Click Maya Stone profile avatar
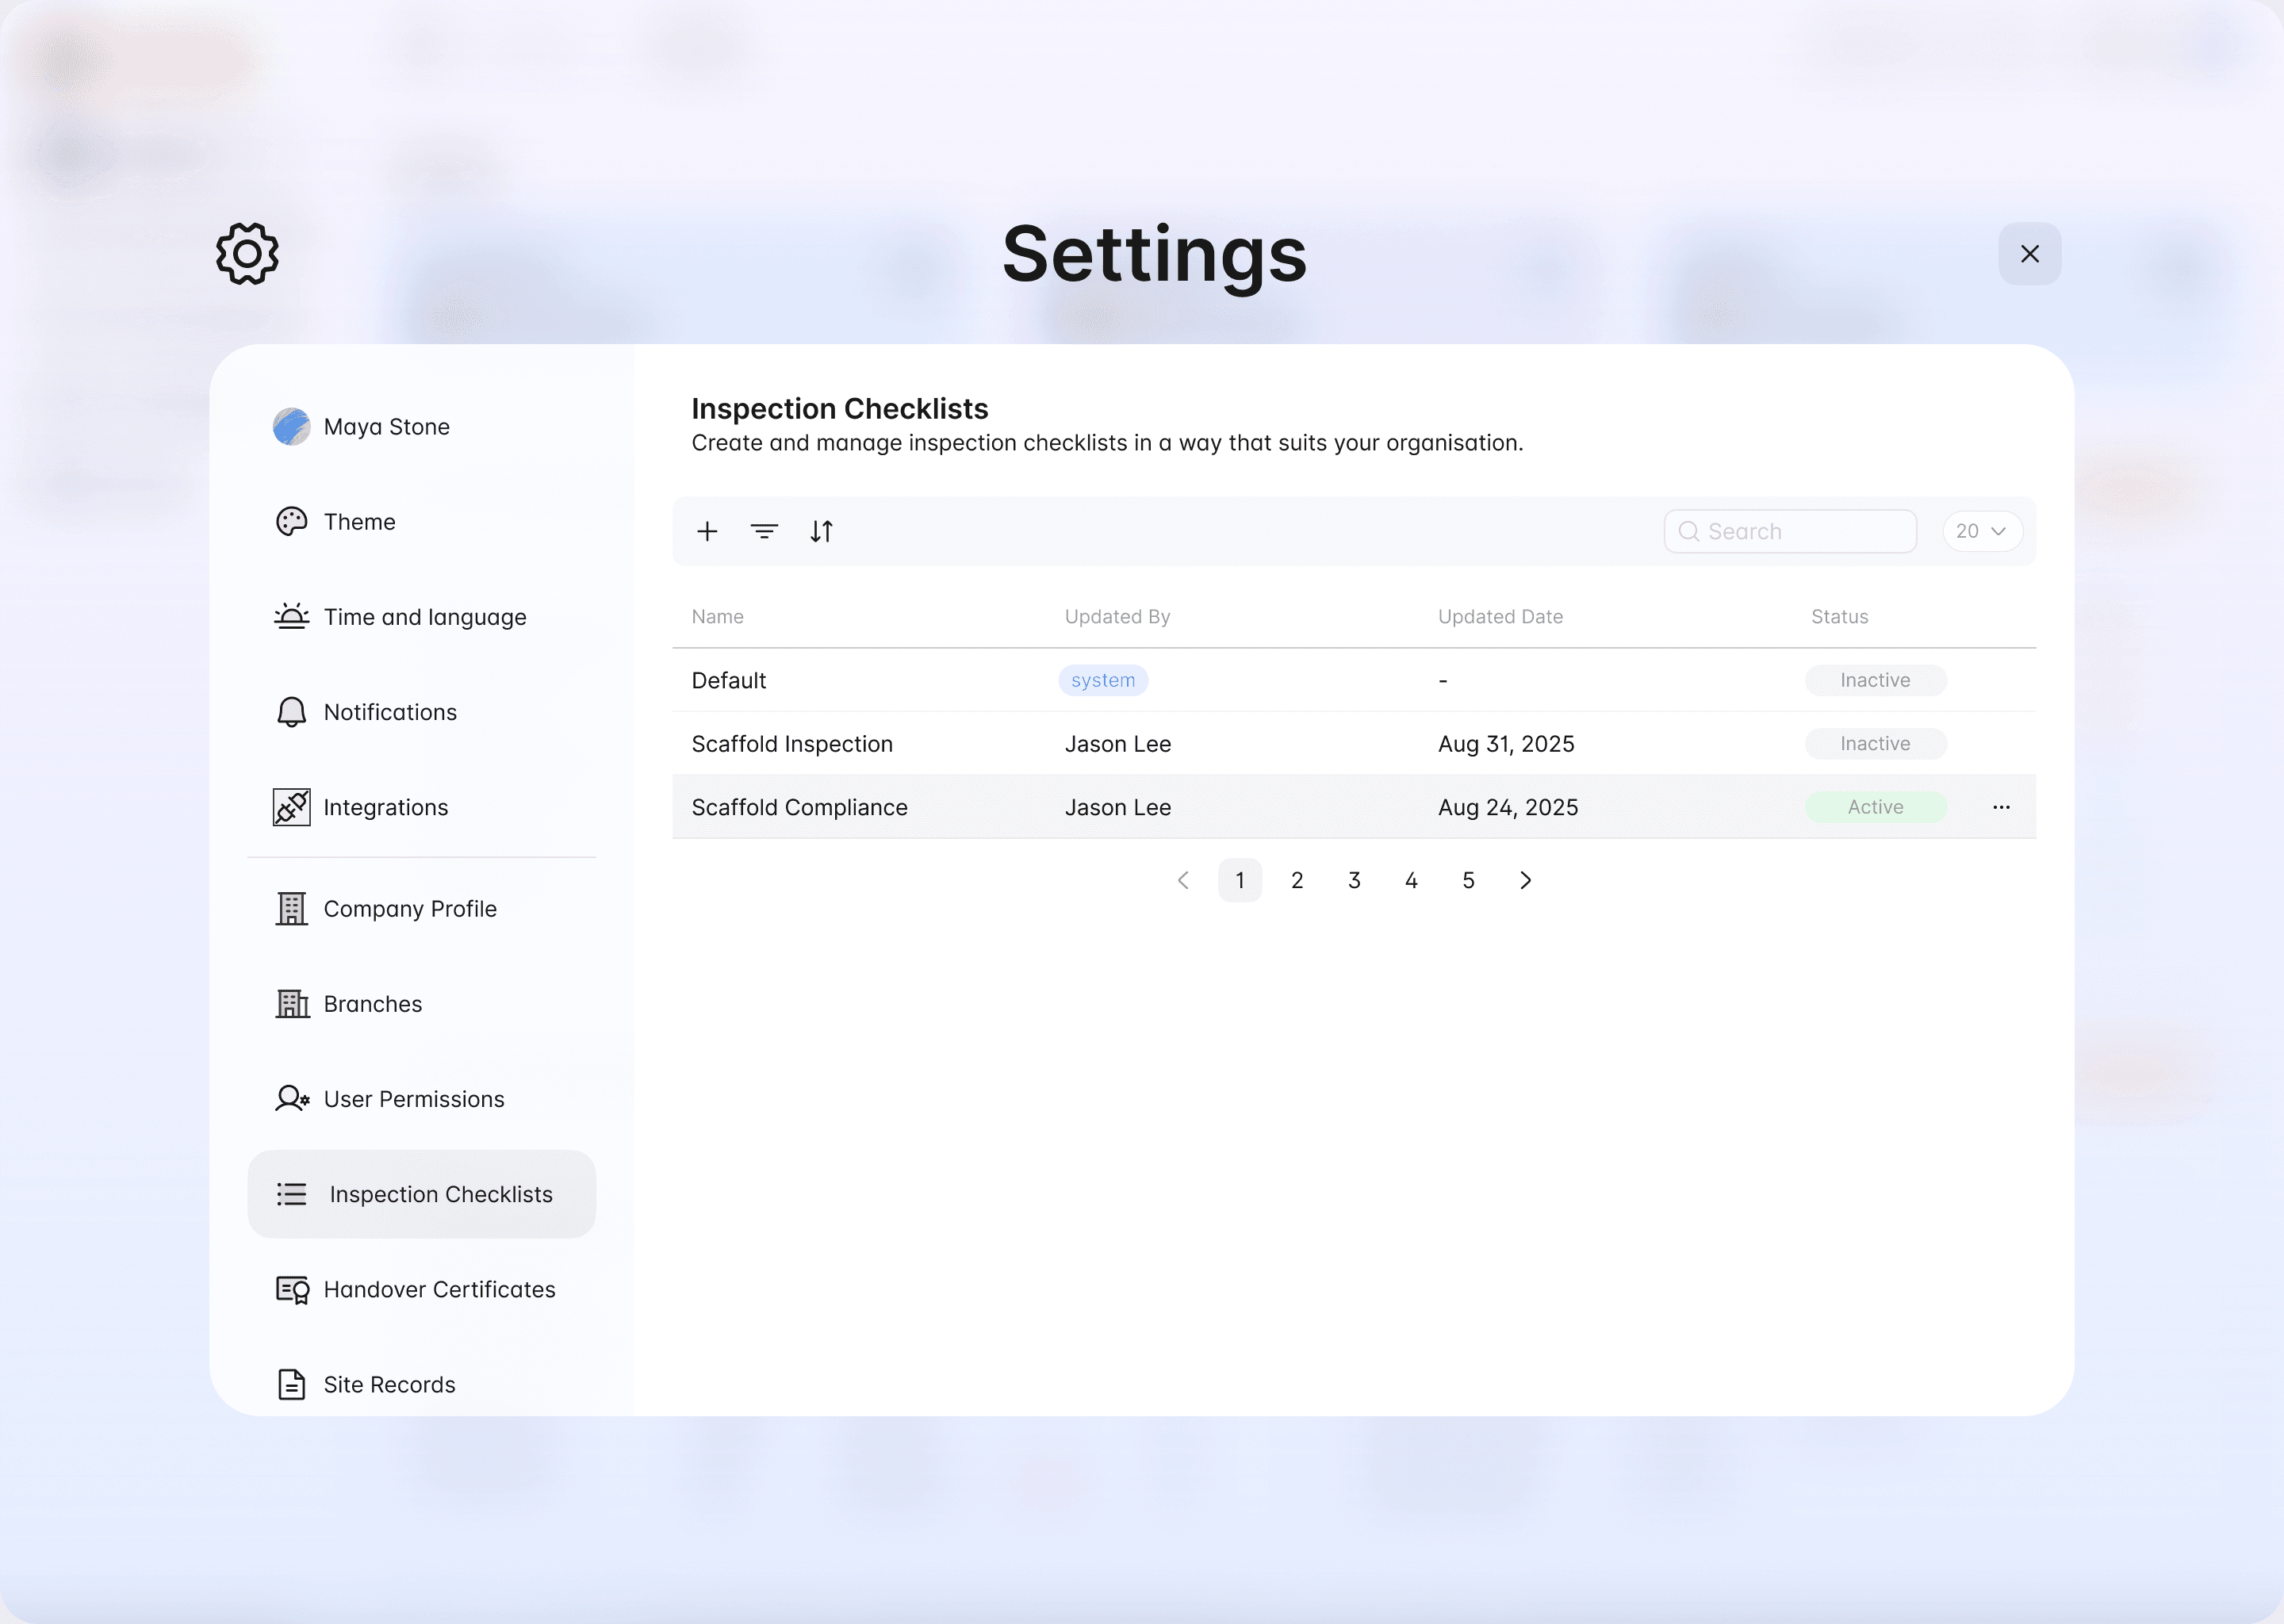This screenshot has height=1624, width=2284. point(291,427)
